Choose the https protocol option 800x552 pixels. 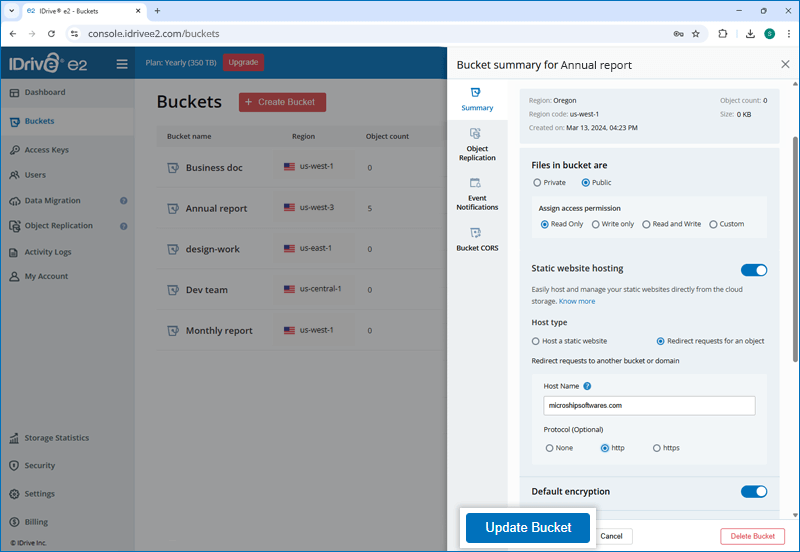pos(657,448)
